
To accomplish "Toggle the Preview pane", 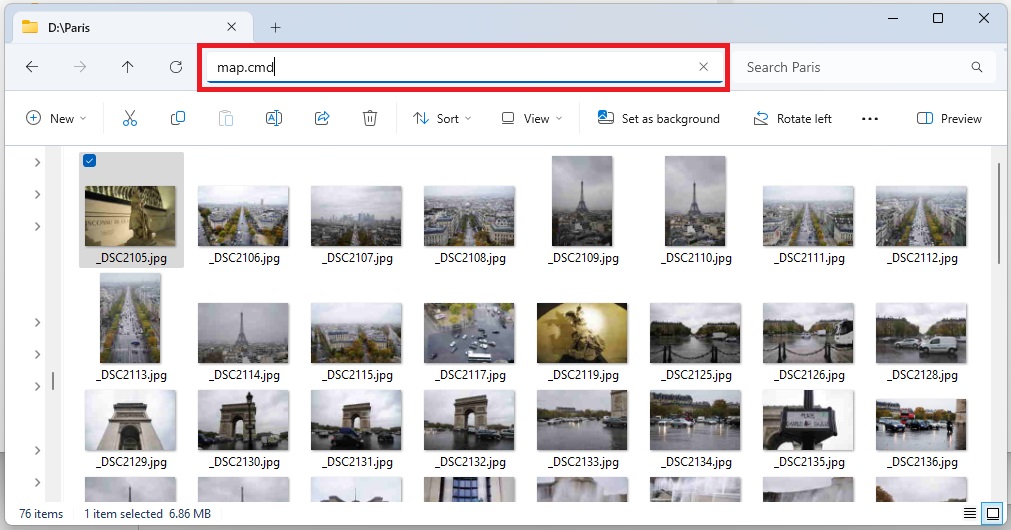I will click(949, 119).
